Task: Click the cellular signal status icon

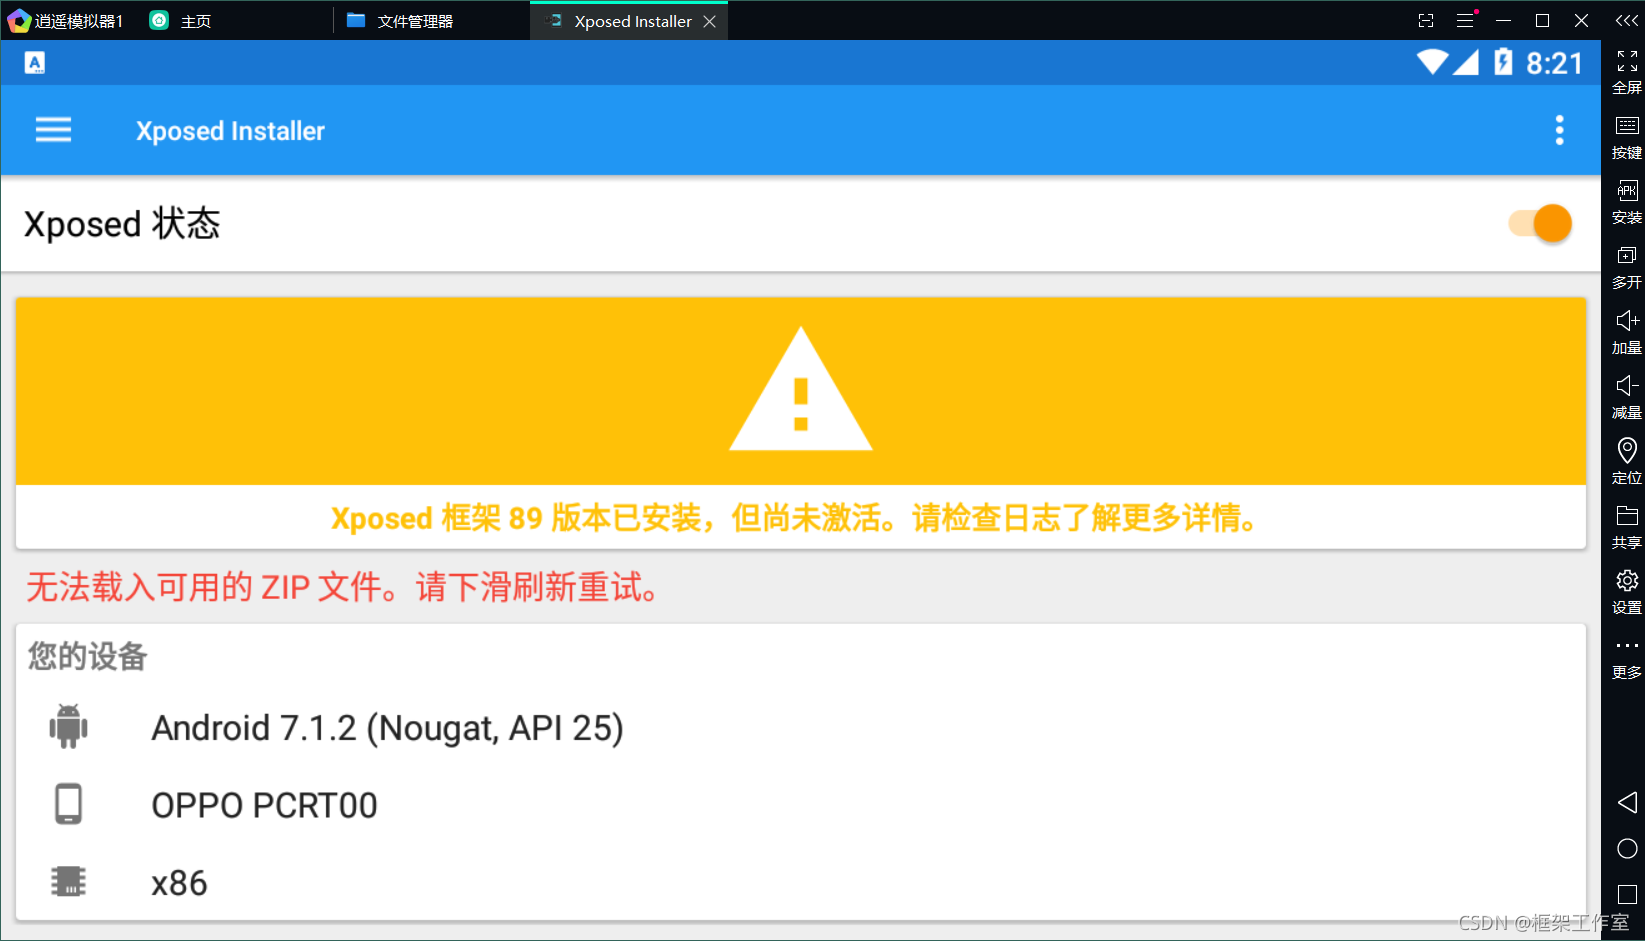Action: (1466, 62)
